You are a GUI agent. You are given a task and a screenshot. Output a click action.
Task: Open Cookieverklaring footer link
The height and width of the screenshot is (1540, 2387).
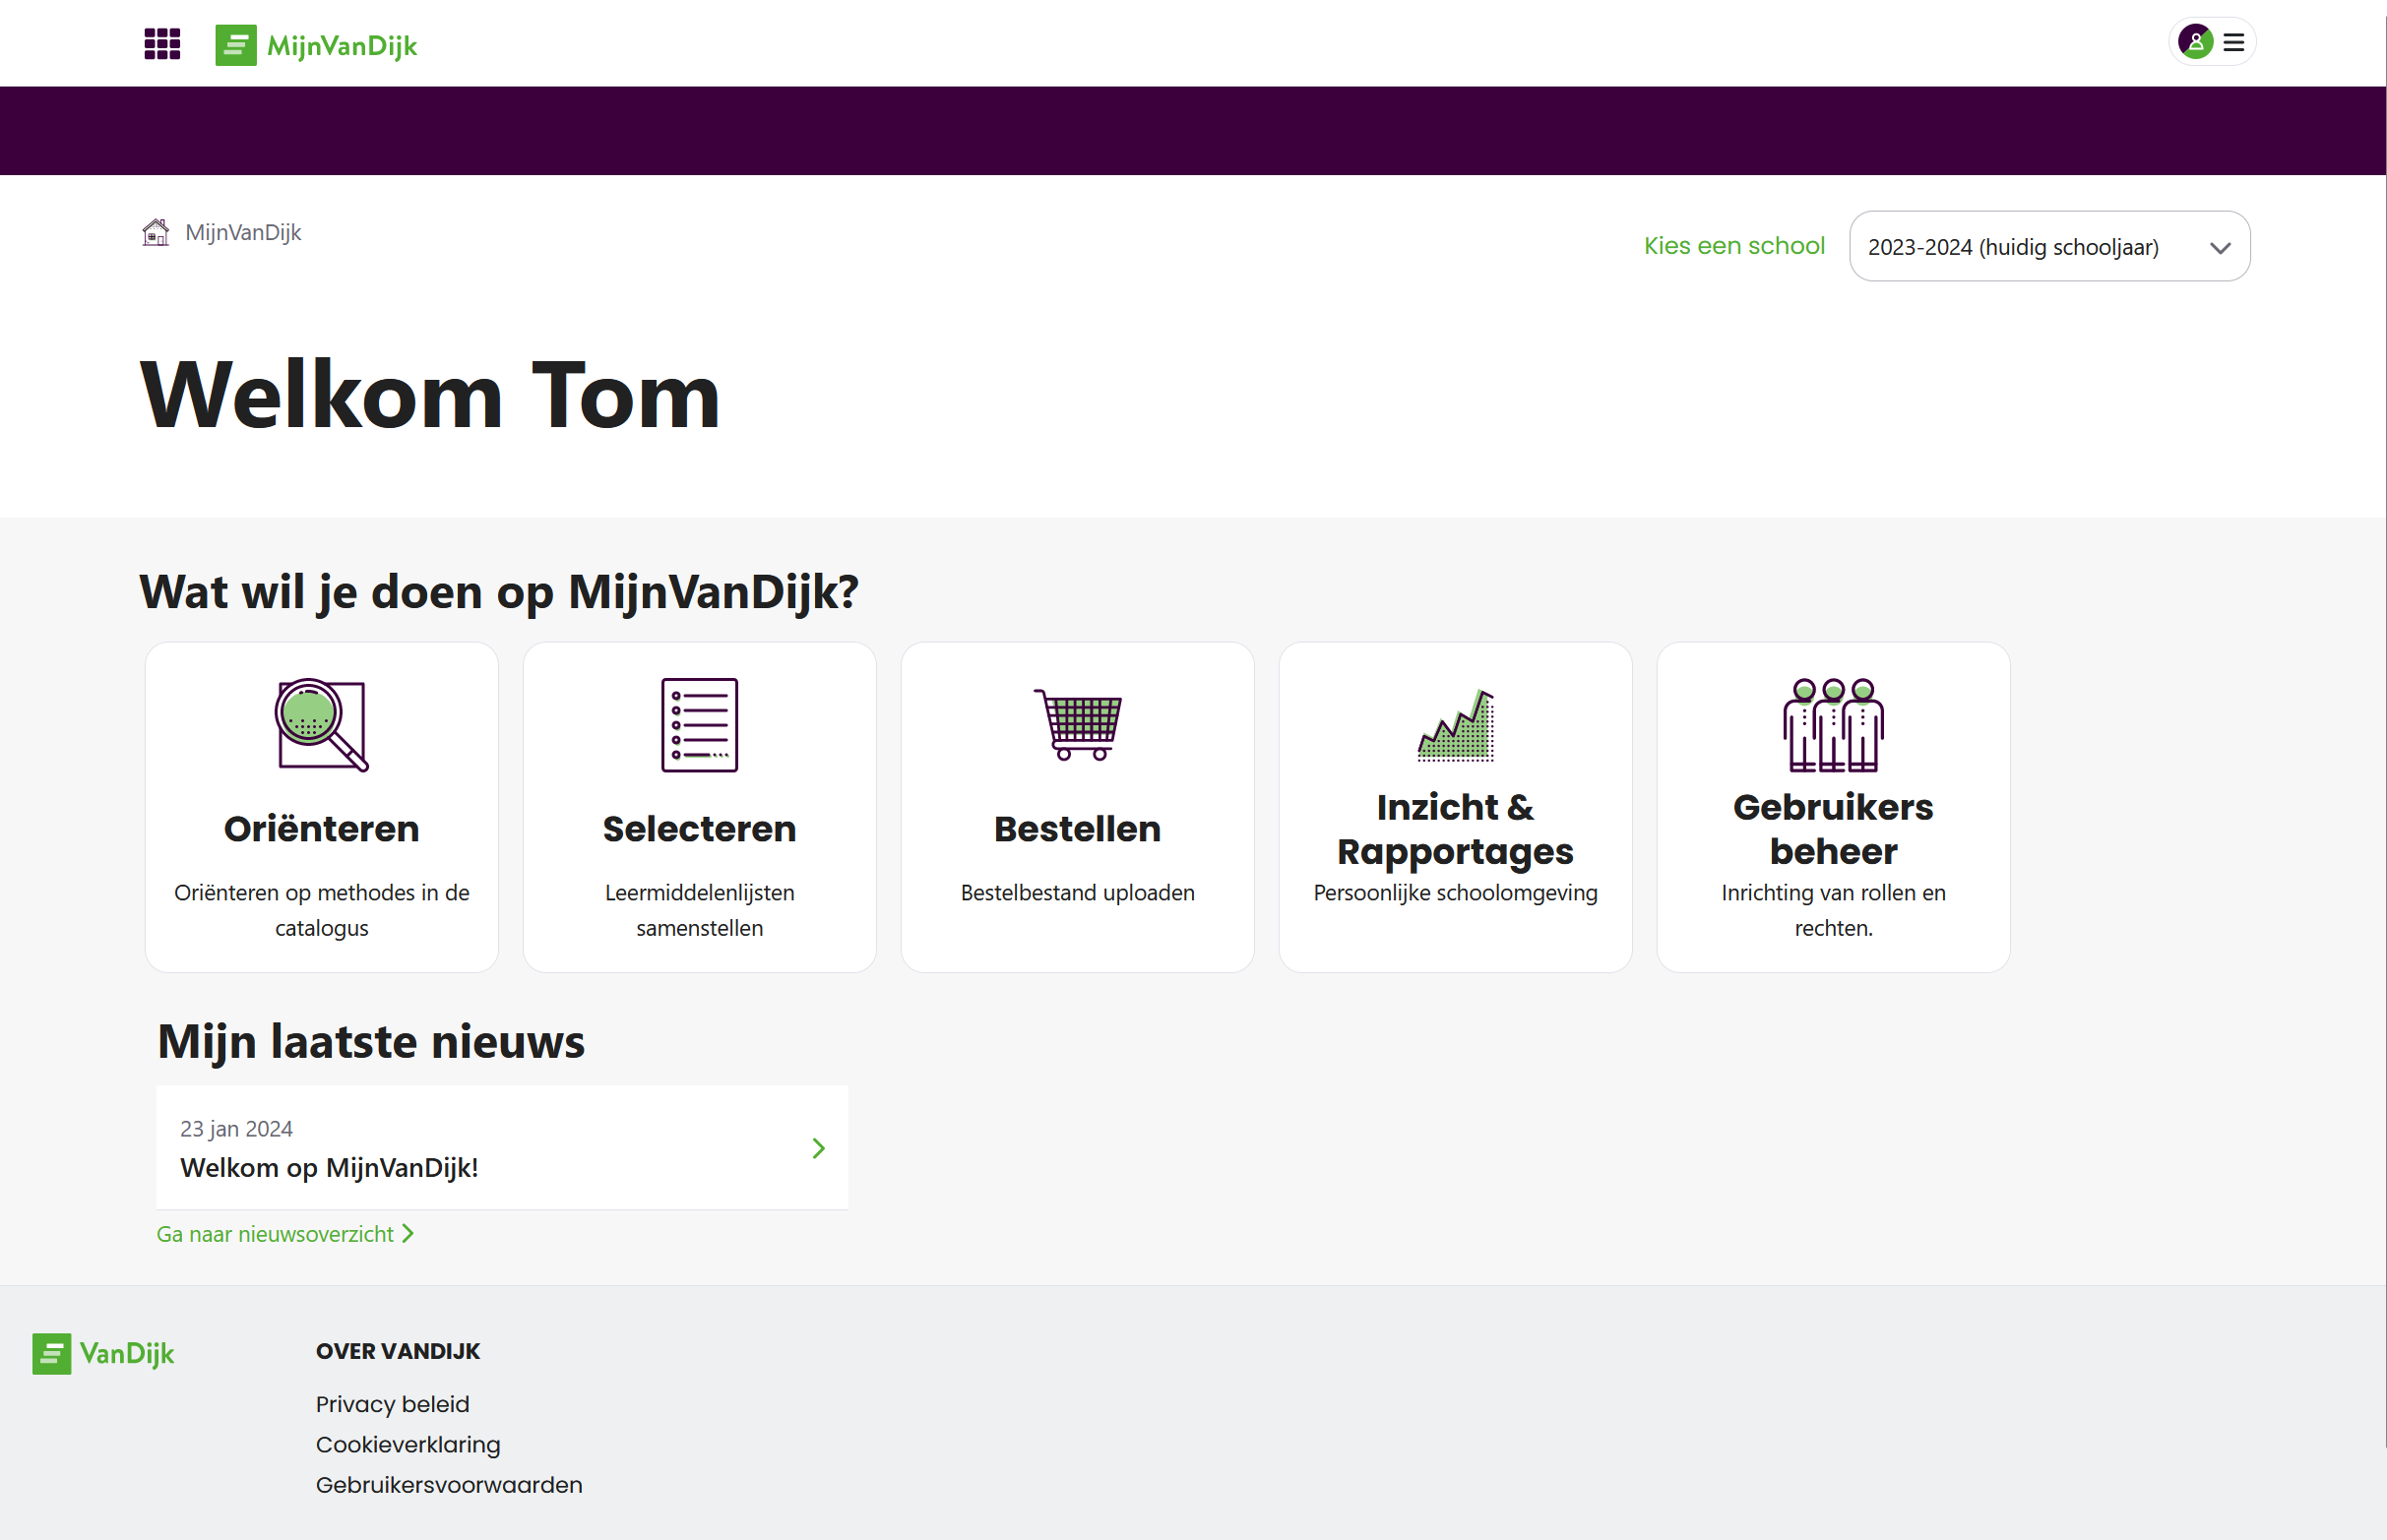[x=408, y=1445]
